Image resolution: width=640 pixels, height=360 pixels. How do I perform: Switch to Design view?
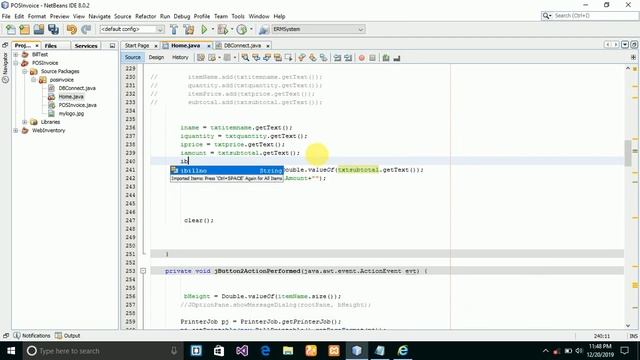coord(156,58)
